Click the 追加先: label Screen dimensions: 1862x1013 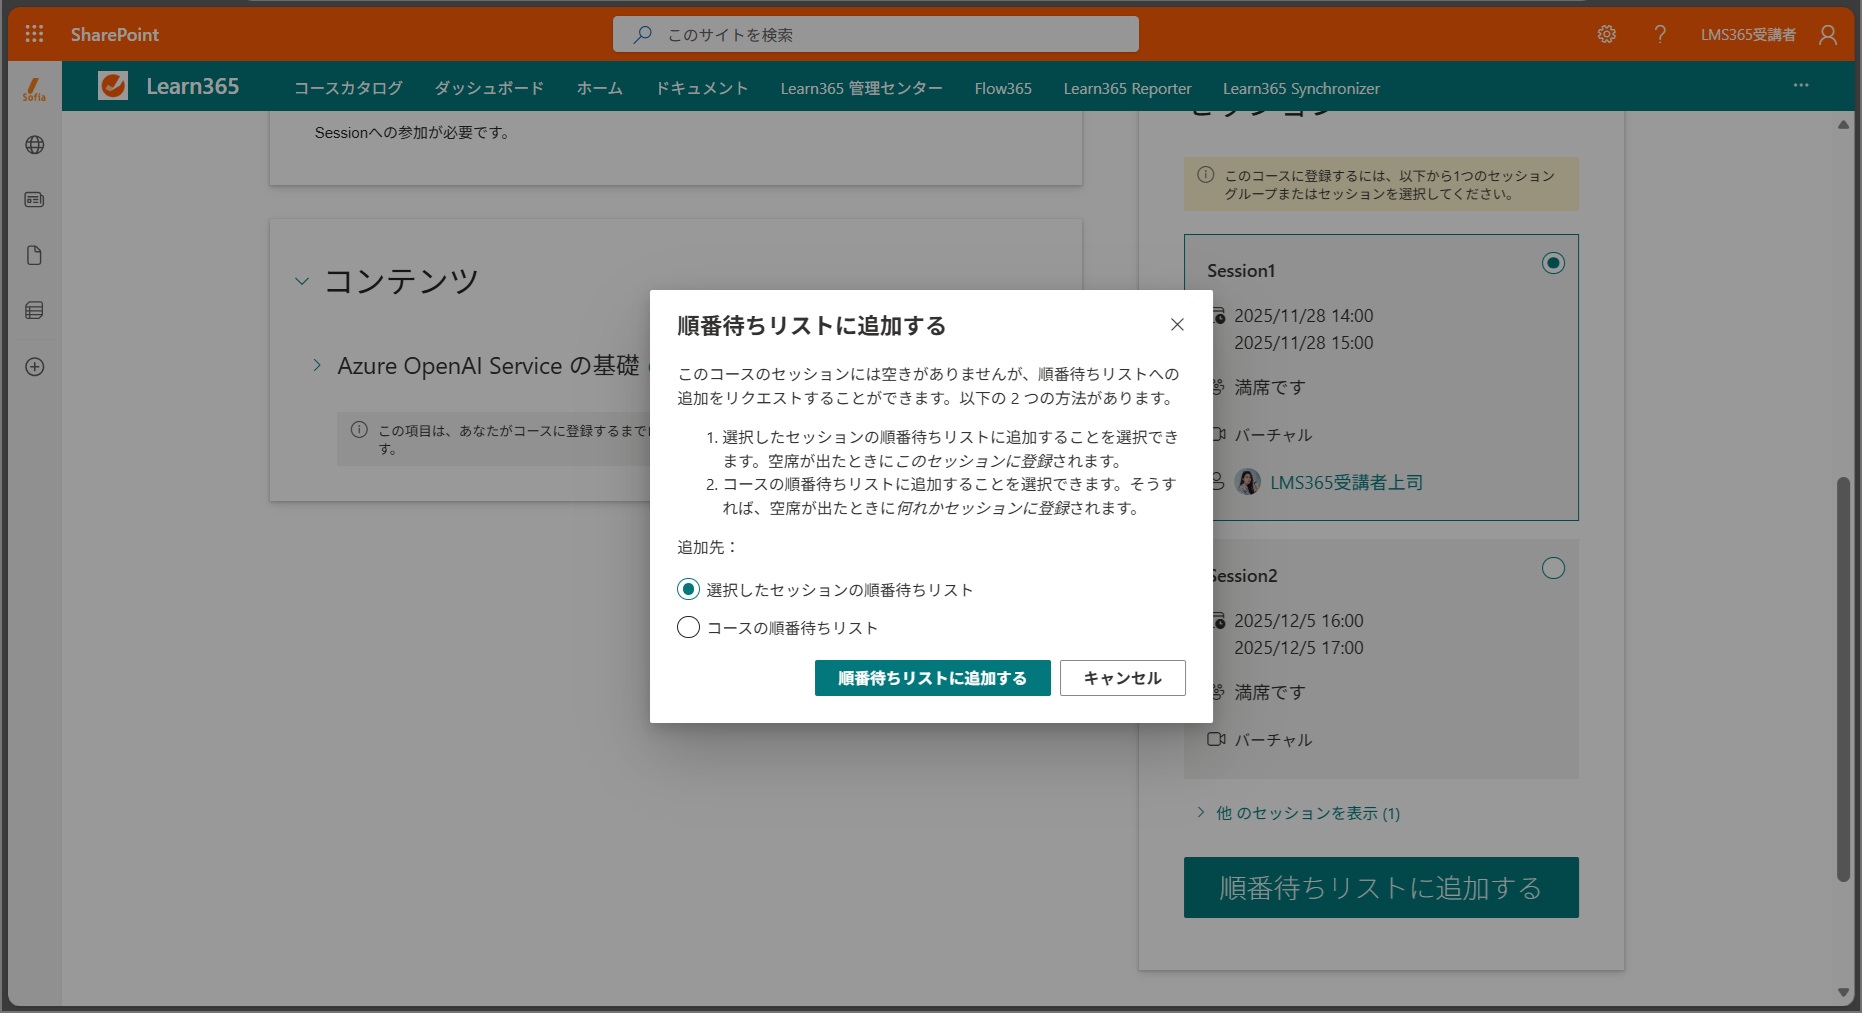pyautogui.click(x=707, y=547)
